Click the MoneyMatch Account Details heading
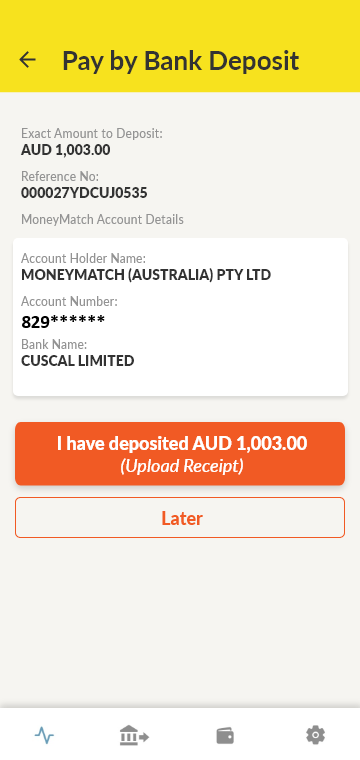 pyautogui.click(x=102, y=220)
